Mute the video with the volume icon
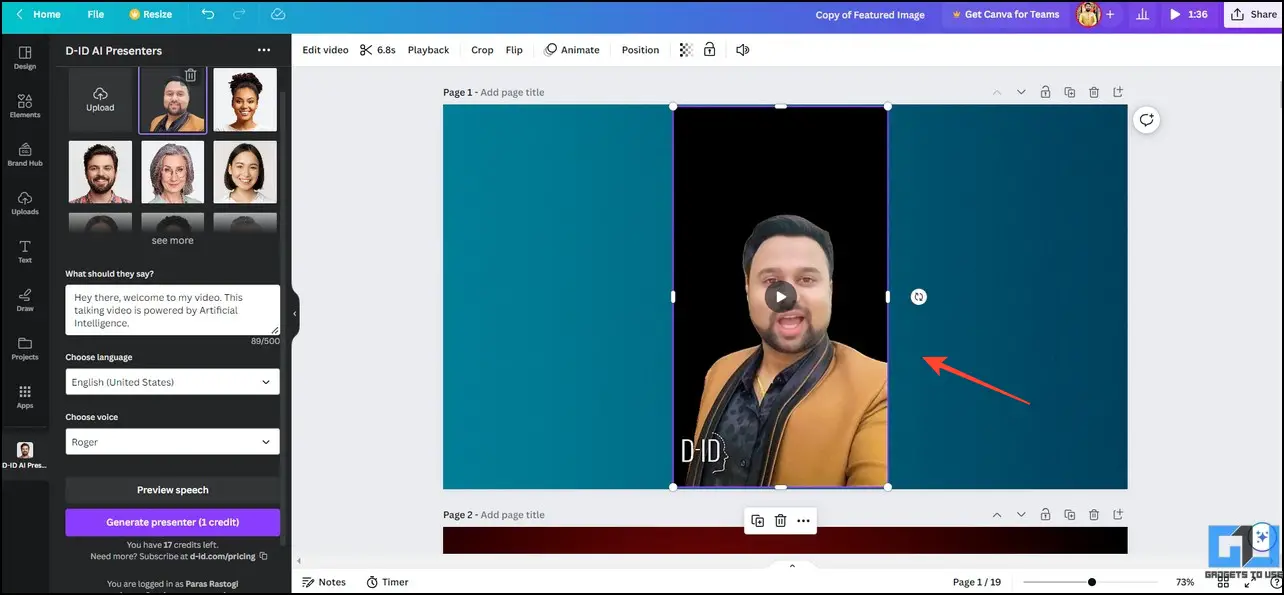 point(742,50)
